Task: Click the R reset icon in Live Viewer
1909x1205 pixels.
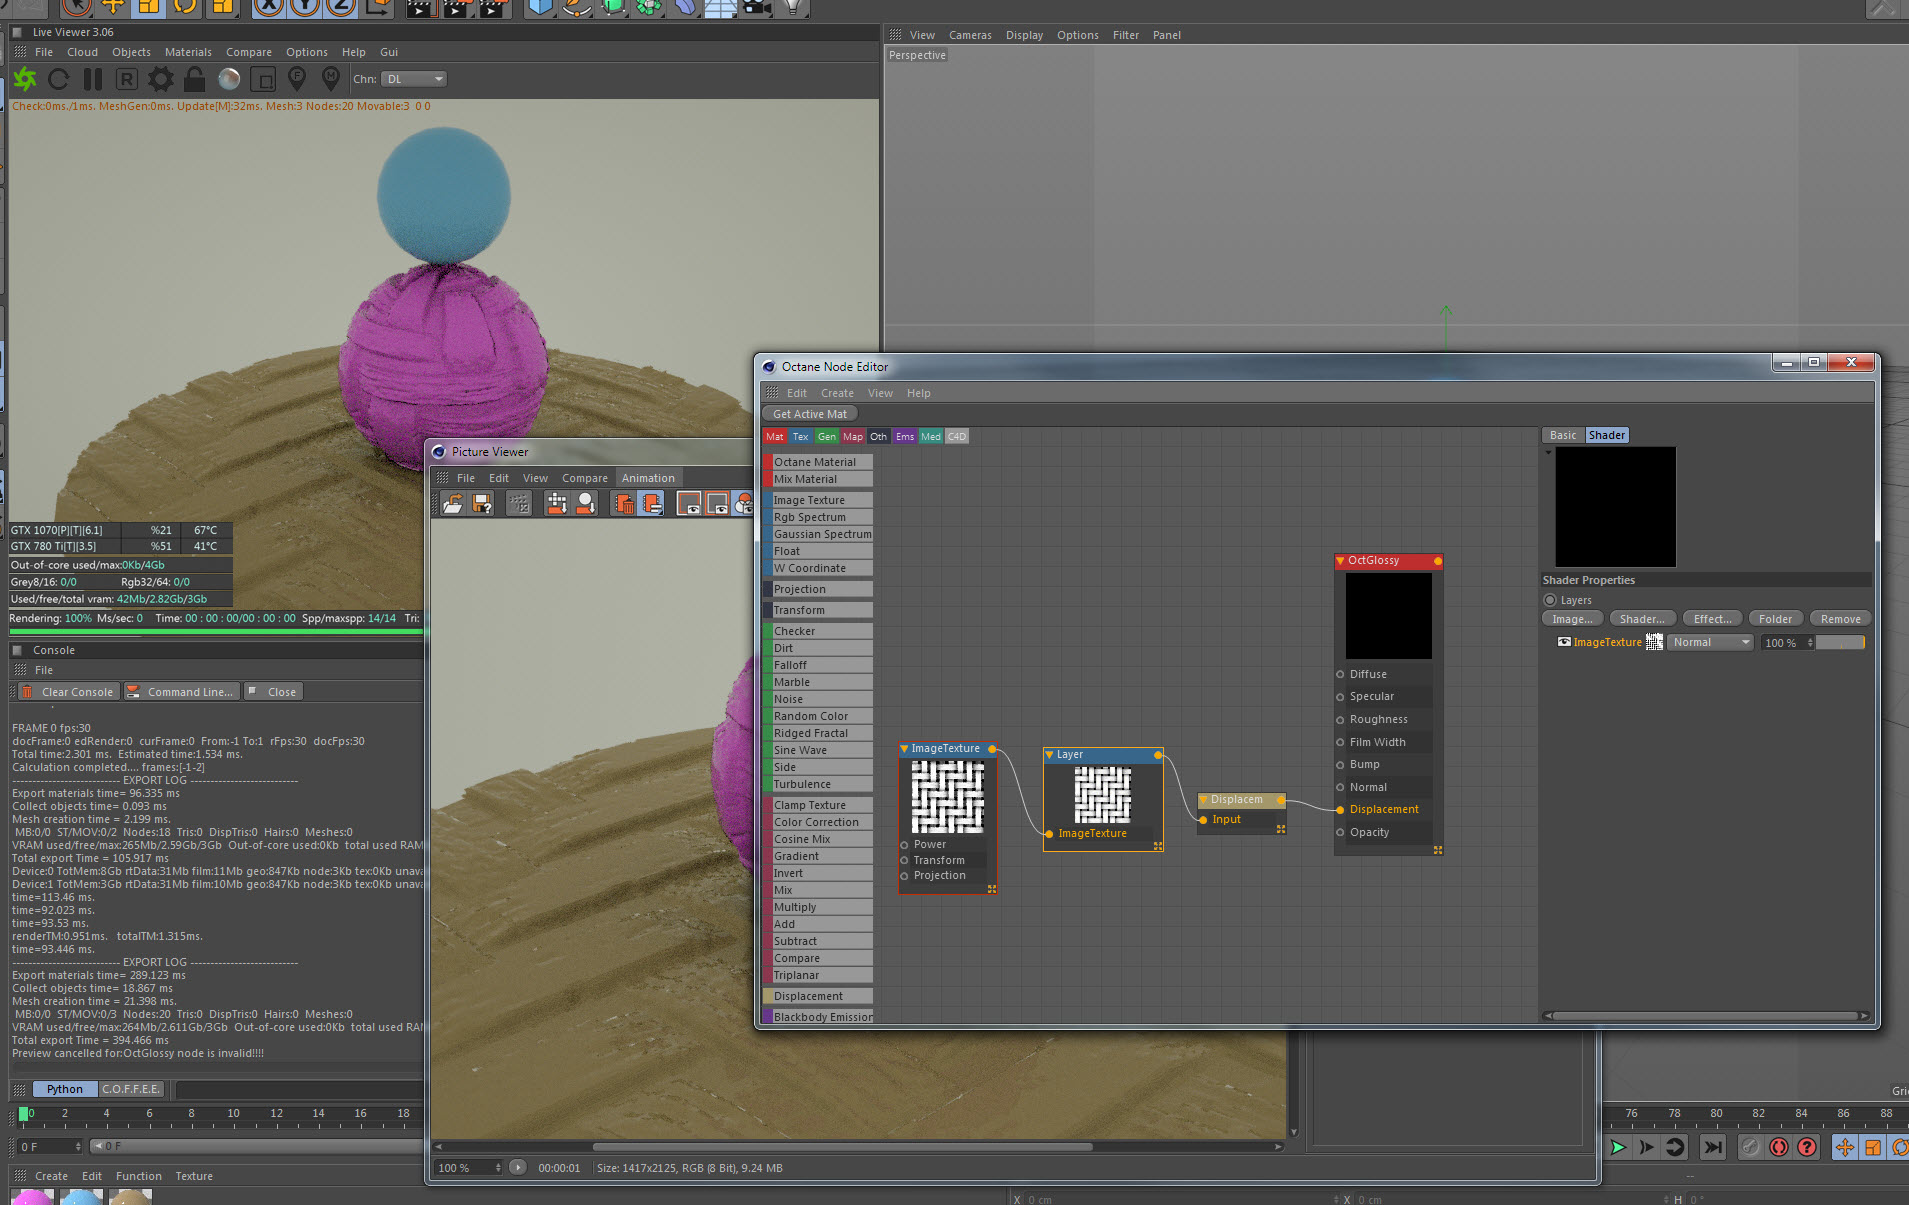Action: pos(126,79)
